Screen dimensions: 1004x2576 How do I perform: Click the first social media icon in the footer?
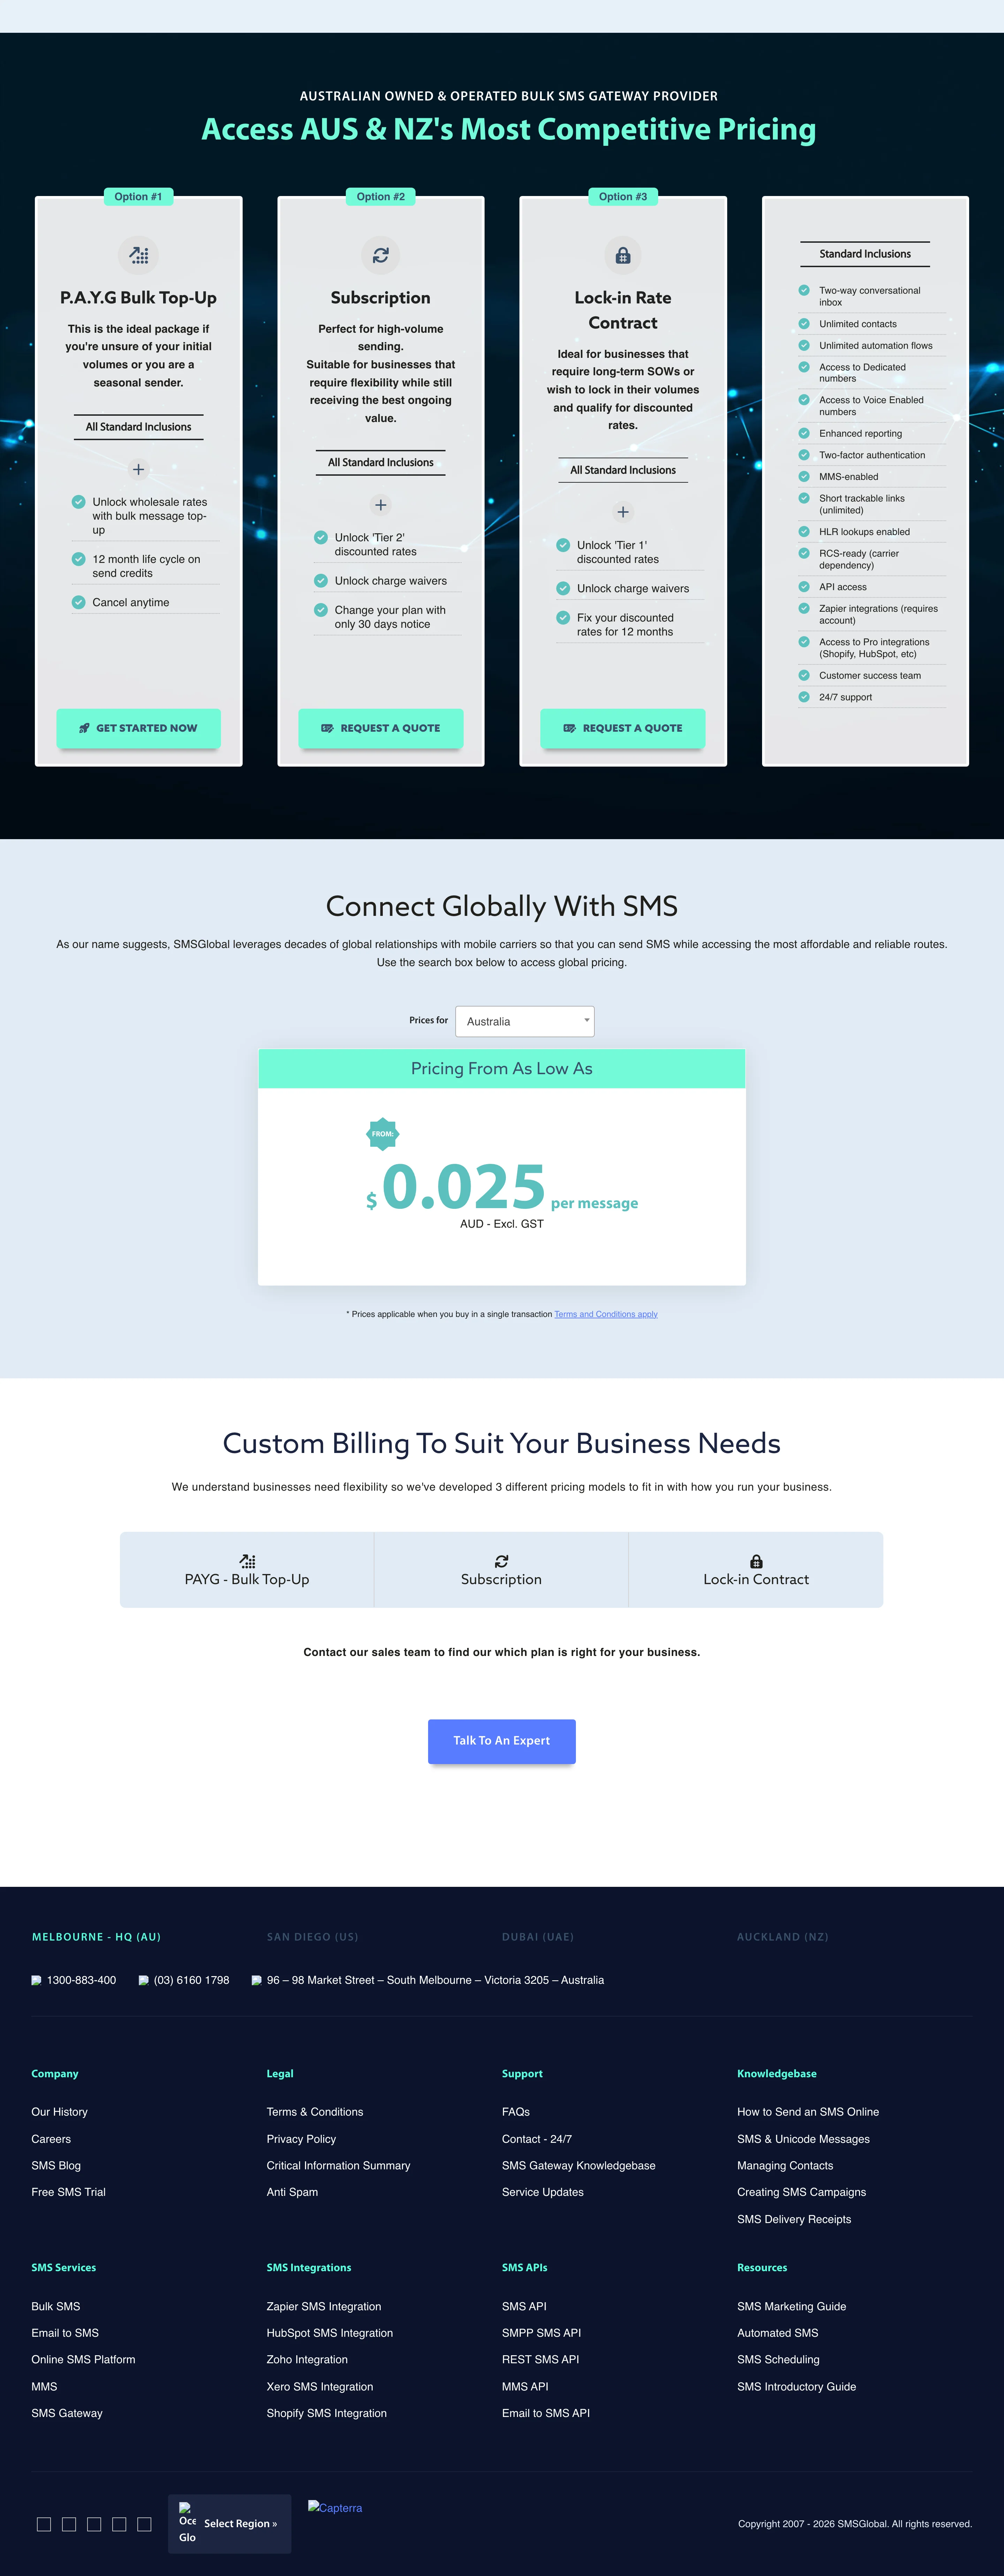point(44,2524)
